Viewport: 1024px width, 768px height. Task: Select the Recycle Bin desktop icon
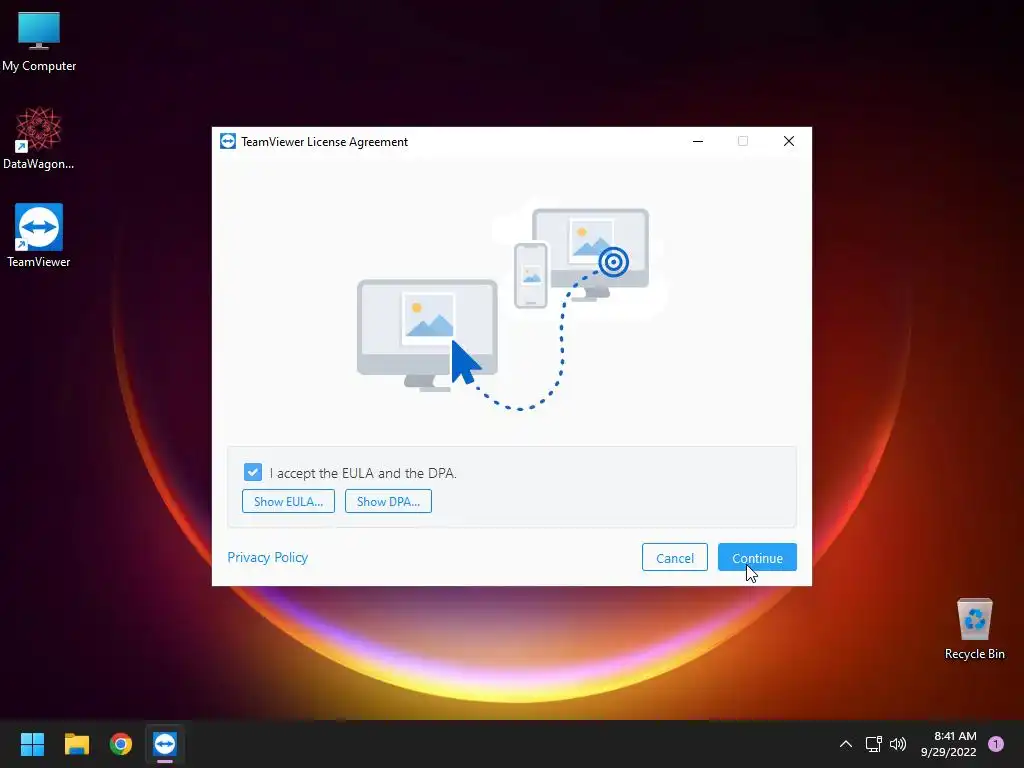(x=974, y=629)
